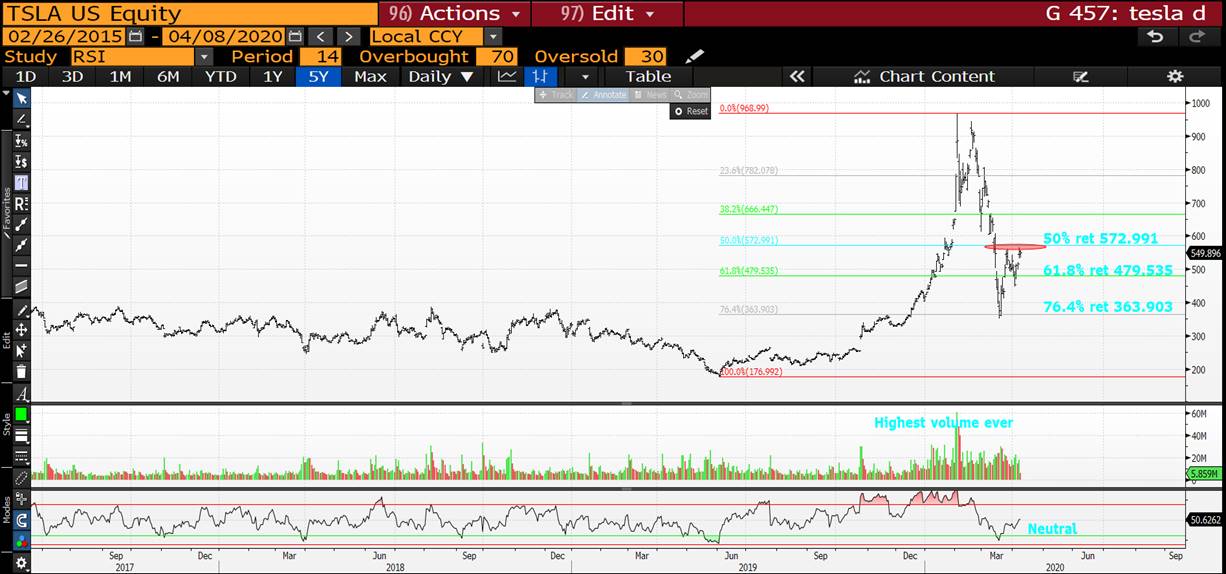Image resolution: width=1226 pixels, height=574 pixels.
Task: Click the move annotation cross-arrows tool
Action: click(x=22, y=330)
